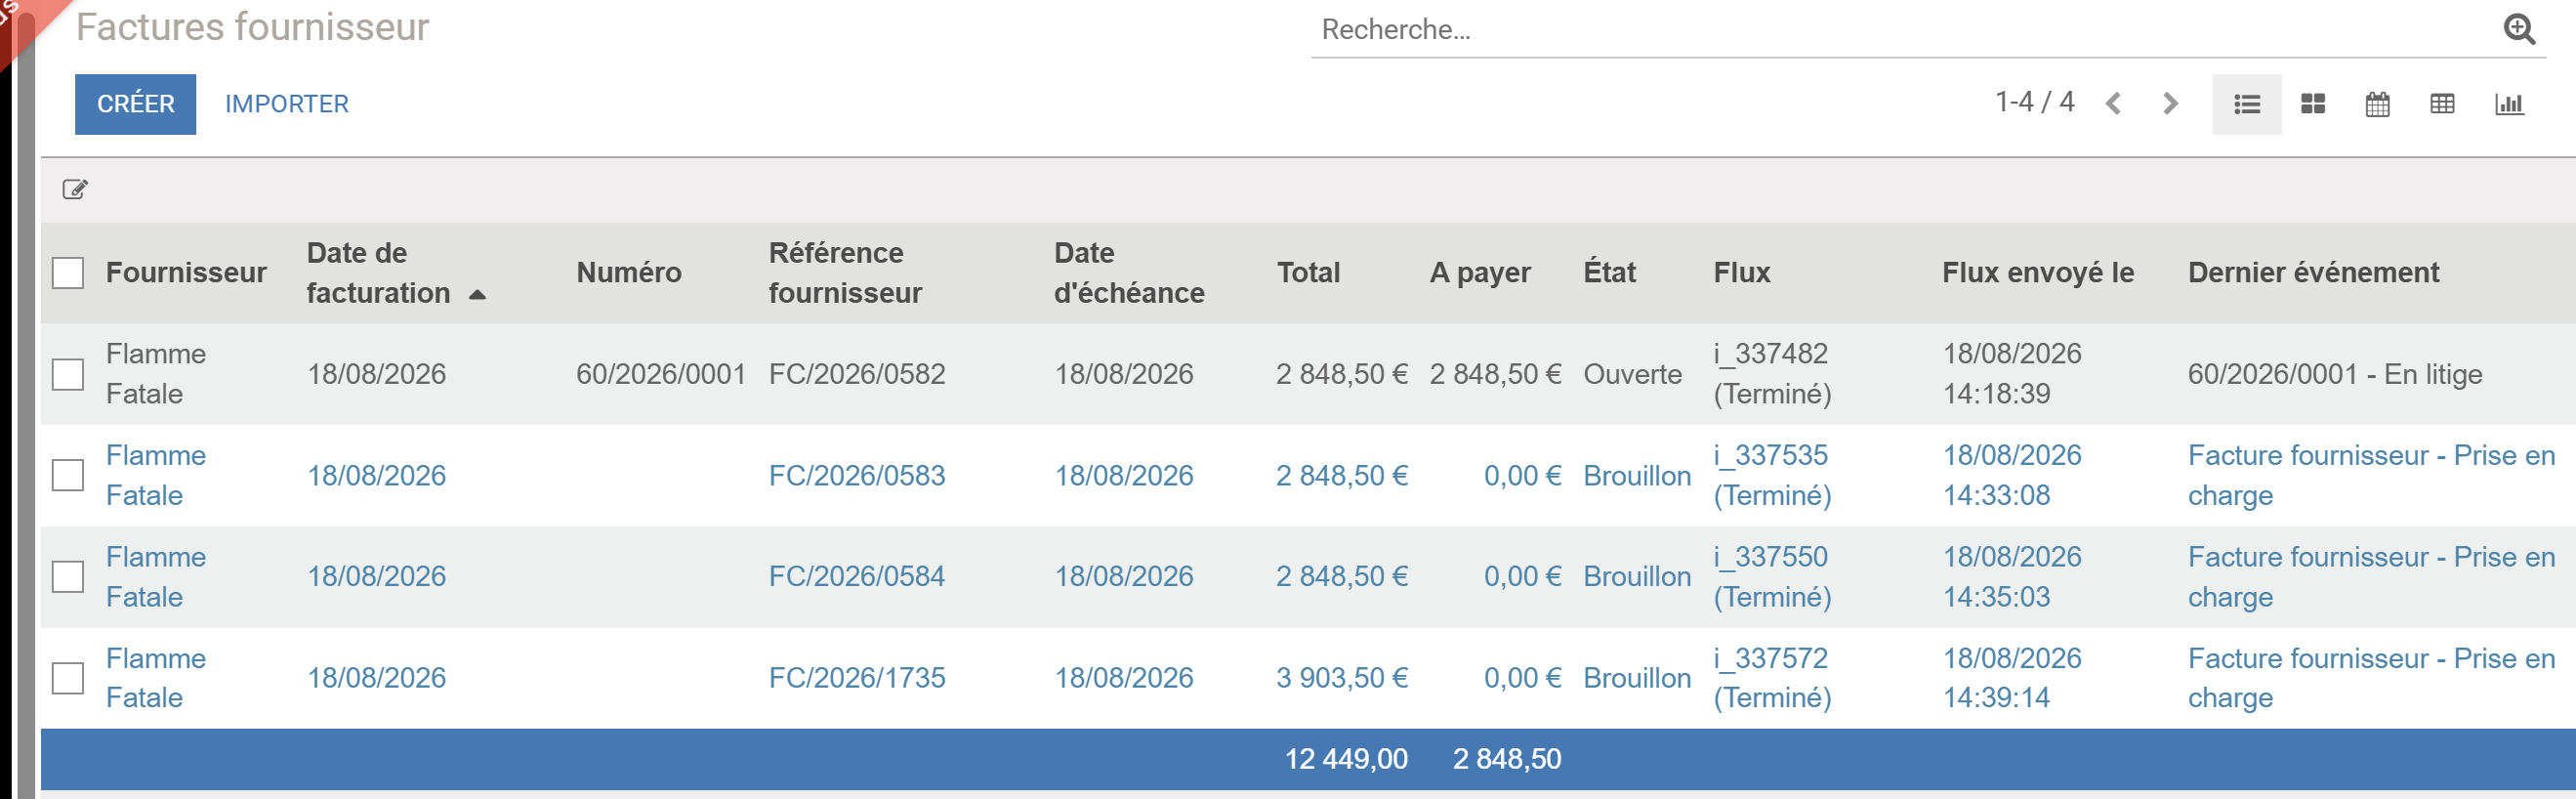The image size is (2576, 799).
Task: Go to next page arrow
Action: [2170, 103]
